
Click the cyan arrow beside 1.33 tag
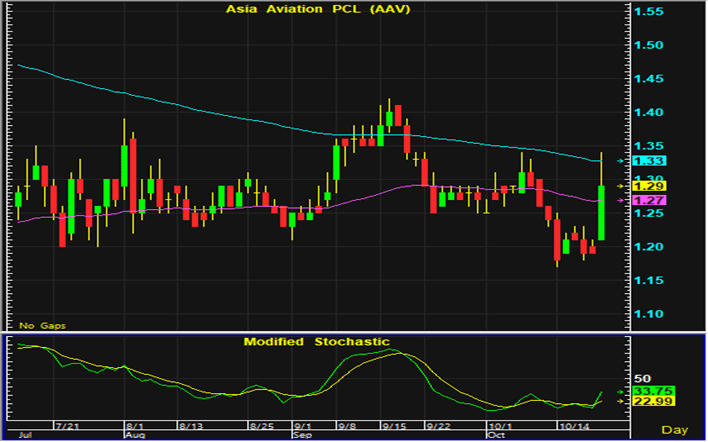coord(620,161)
